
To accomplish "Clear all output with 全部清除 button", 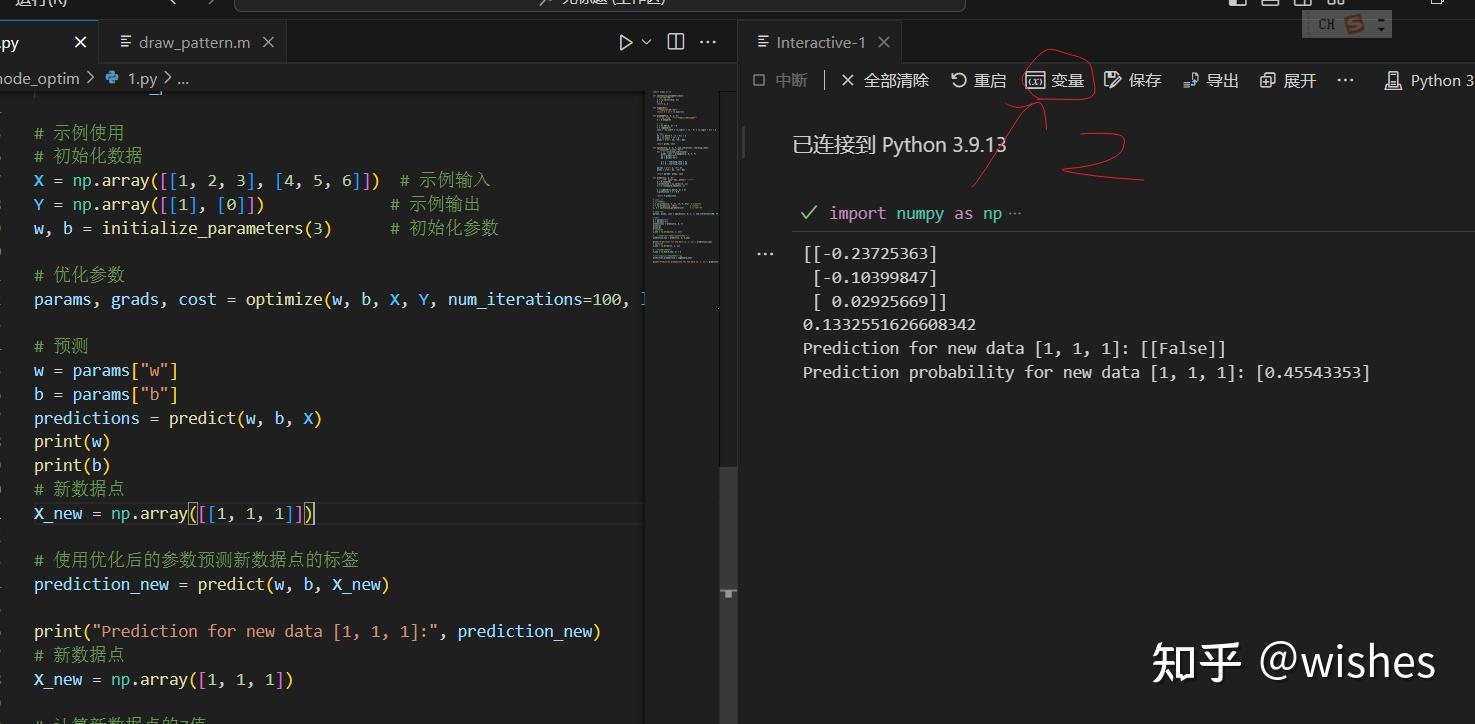I will tap(884, 80).
